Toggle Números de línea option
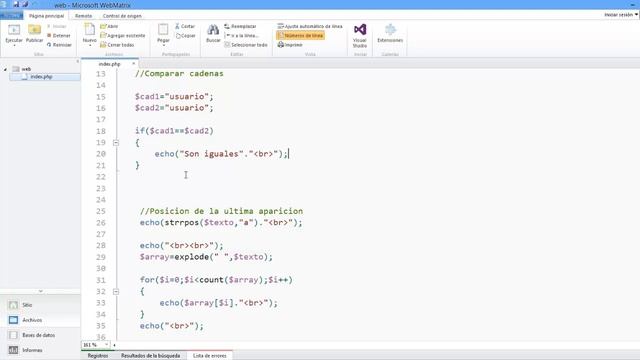 (300, 36)
